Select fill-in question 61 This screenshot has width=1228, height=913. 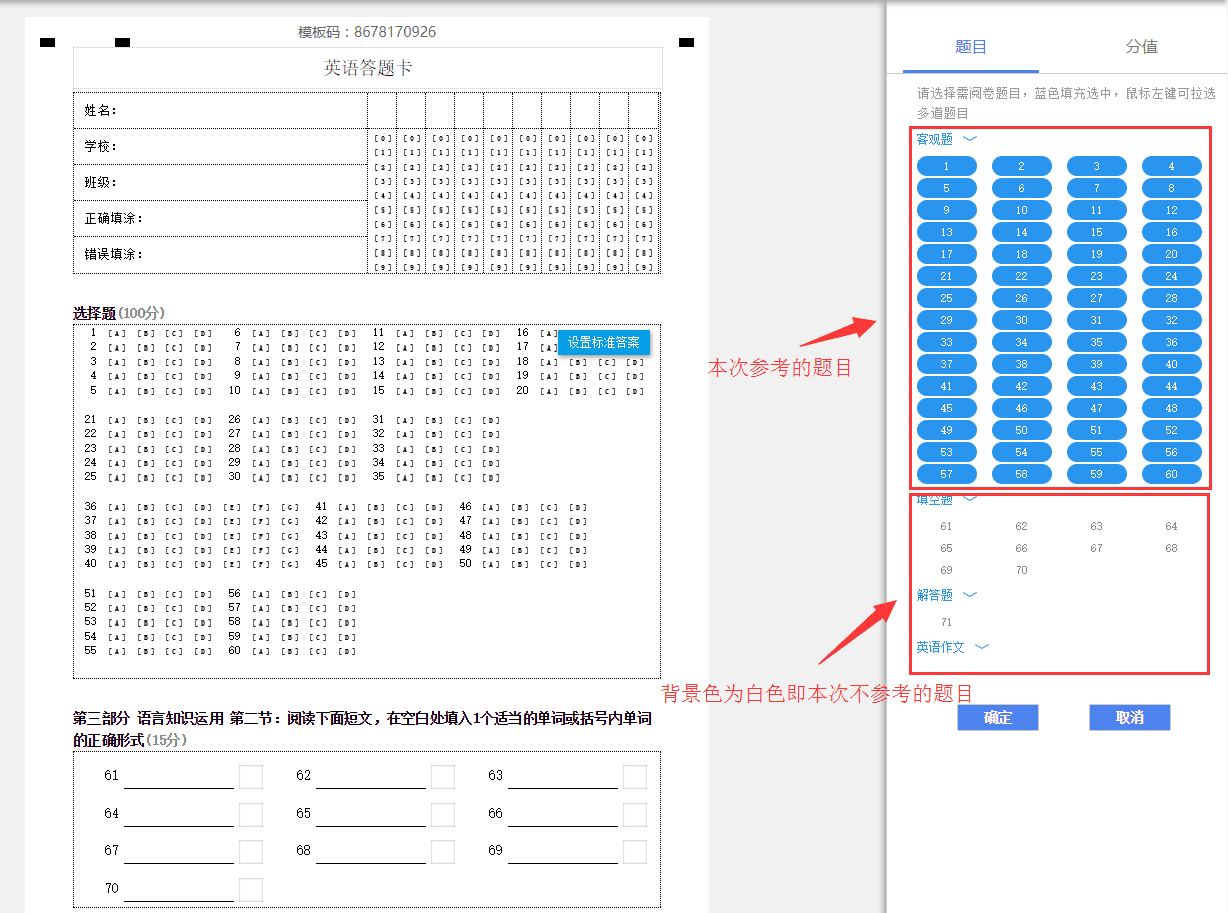[x=946, y=526]
